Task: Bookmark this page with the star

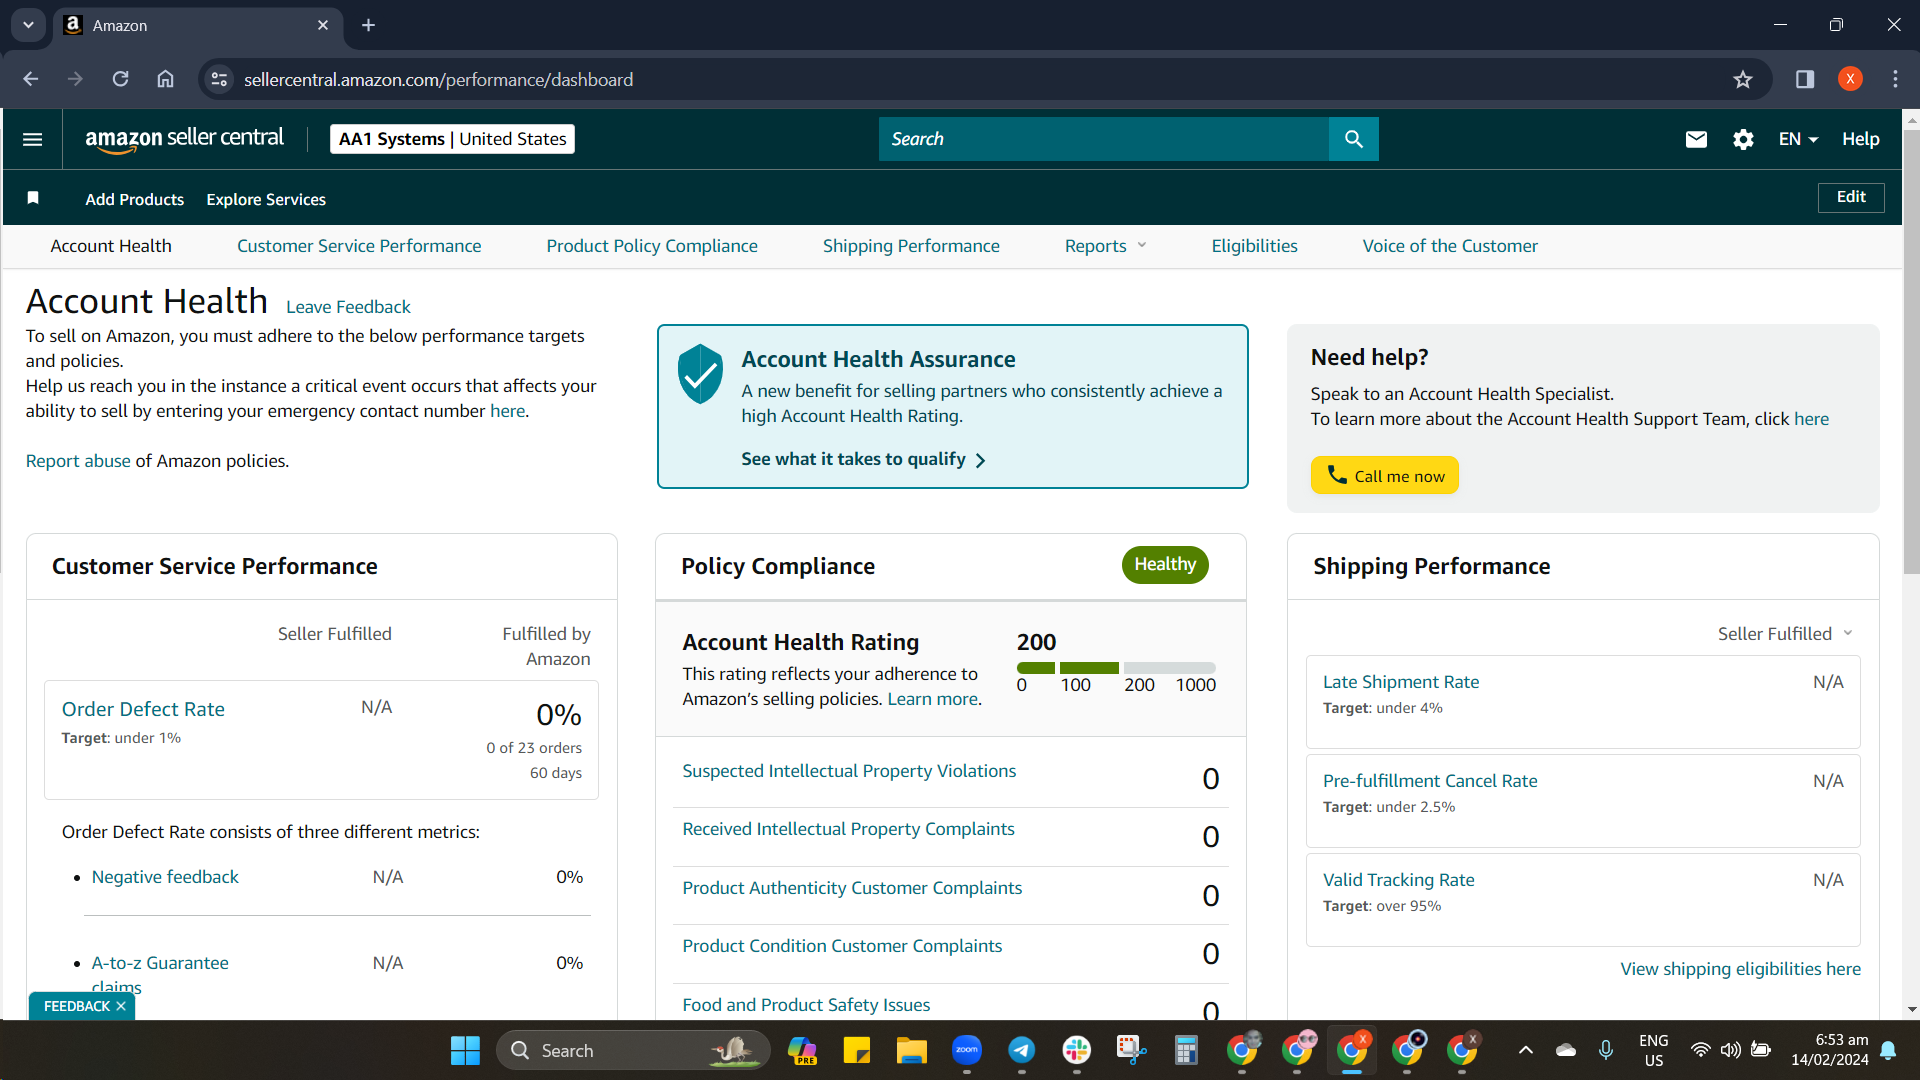Action: [1743, 79]
